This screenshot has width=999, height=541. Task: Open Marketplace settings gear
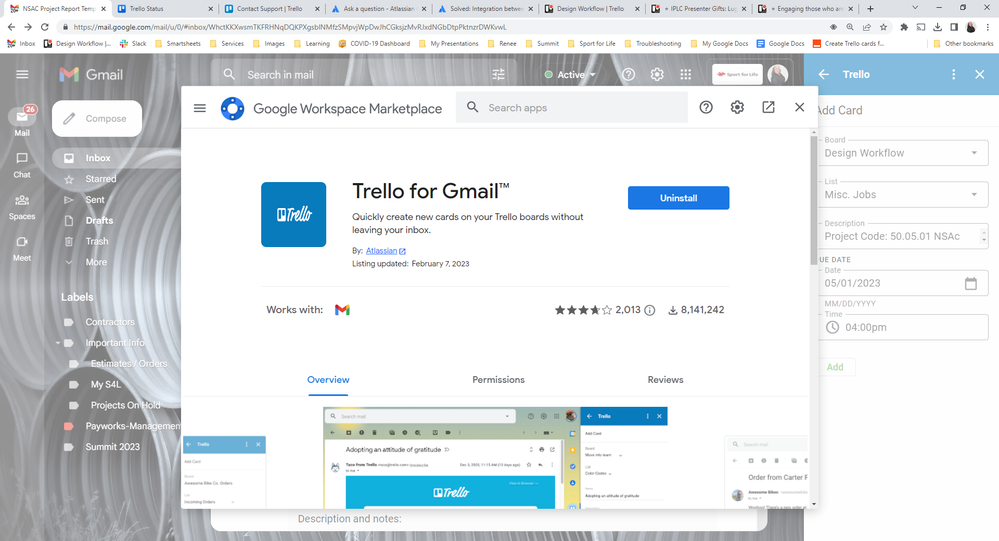click(x=737, y=108)
